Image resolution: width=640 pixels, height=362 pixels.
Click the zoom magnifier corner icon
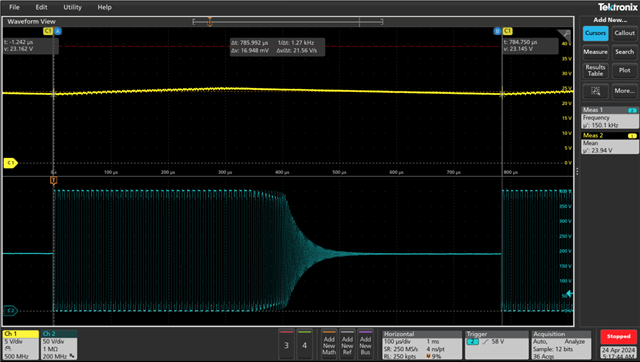[x=564, y=35]
